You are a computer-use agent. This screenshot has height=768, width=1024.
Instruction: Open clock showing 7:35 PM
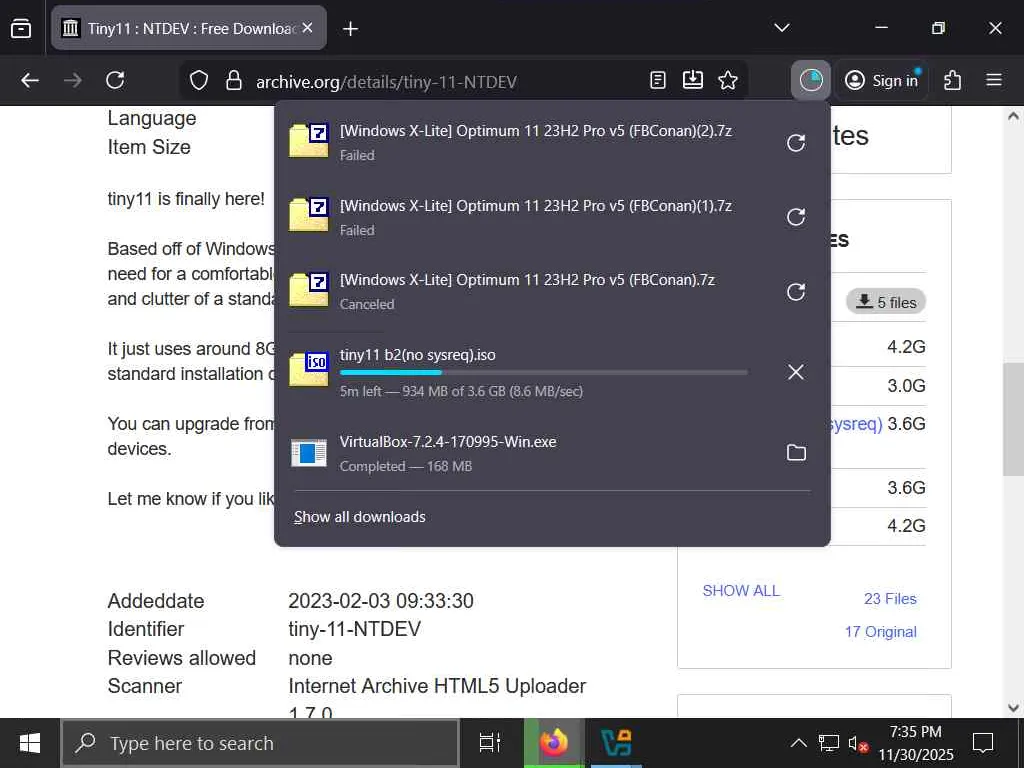[916, 743]
